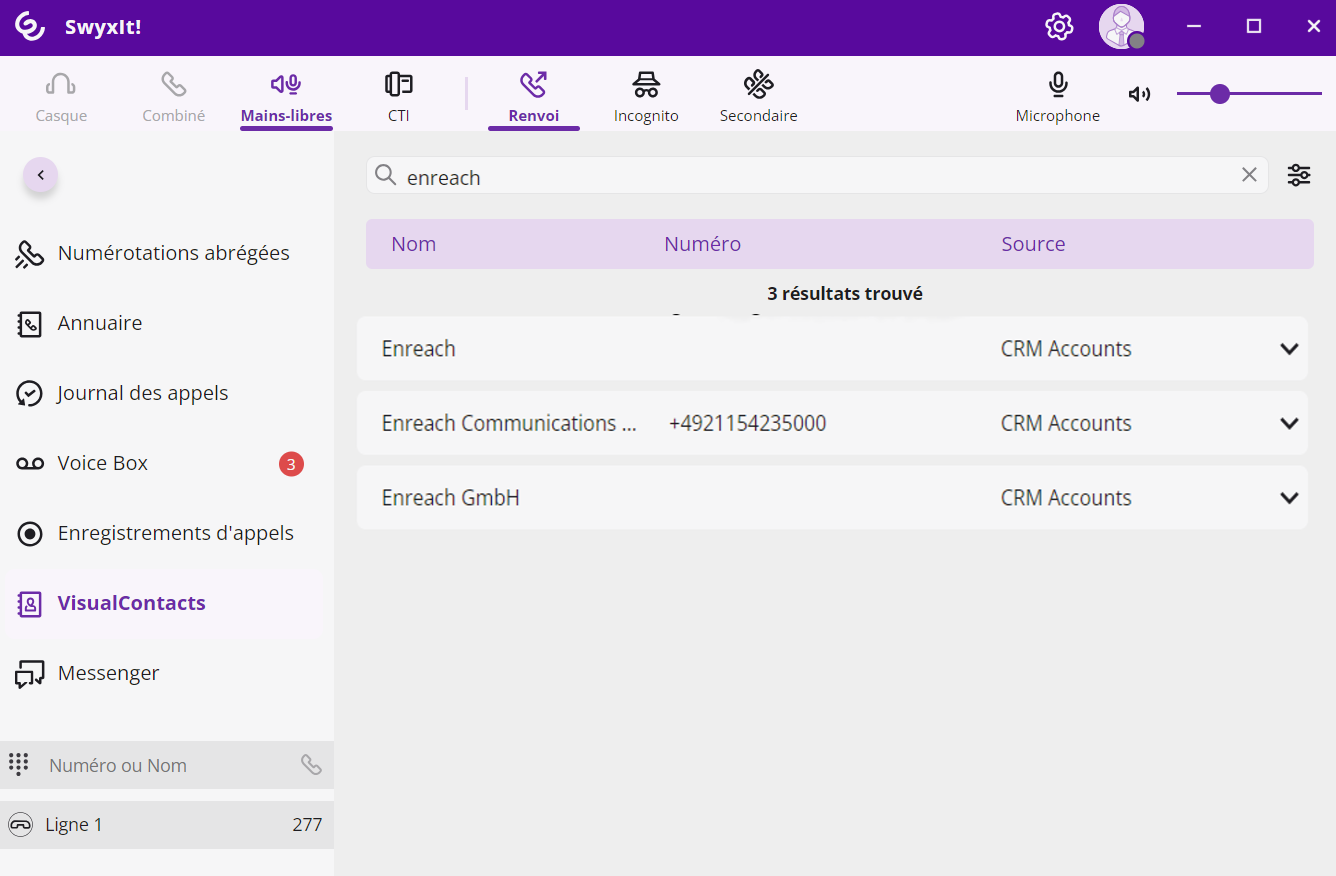Click CRM Accounts source of Enreach GmbH

point(1066,498)
